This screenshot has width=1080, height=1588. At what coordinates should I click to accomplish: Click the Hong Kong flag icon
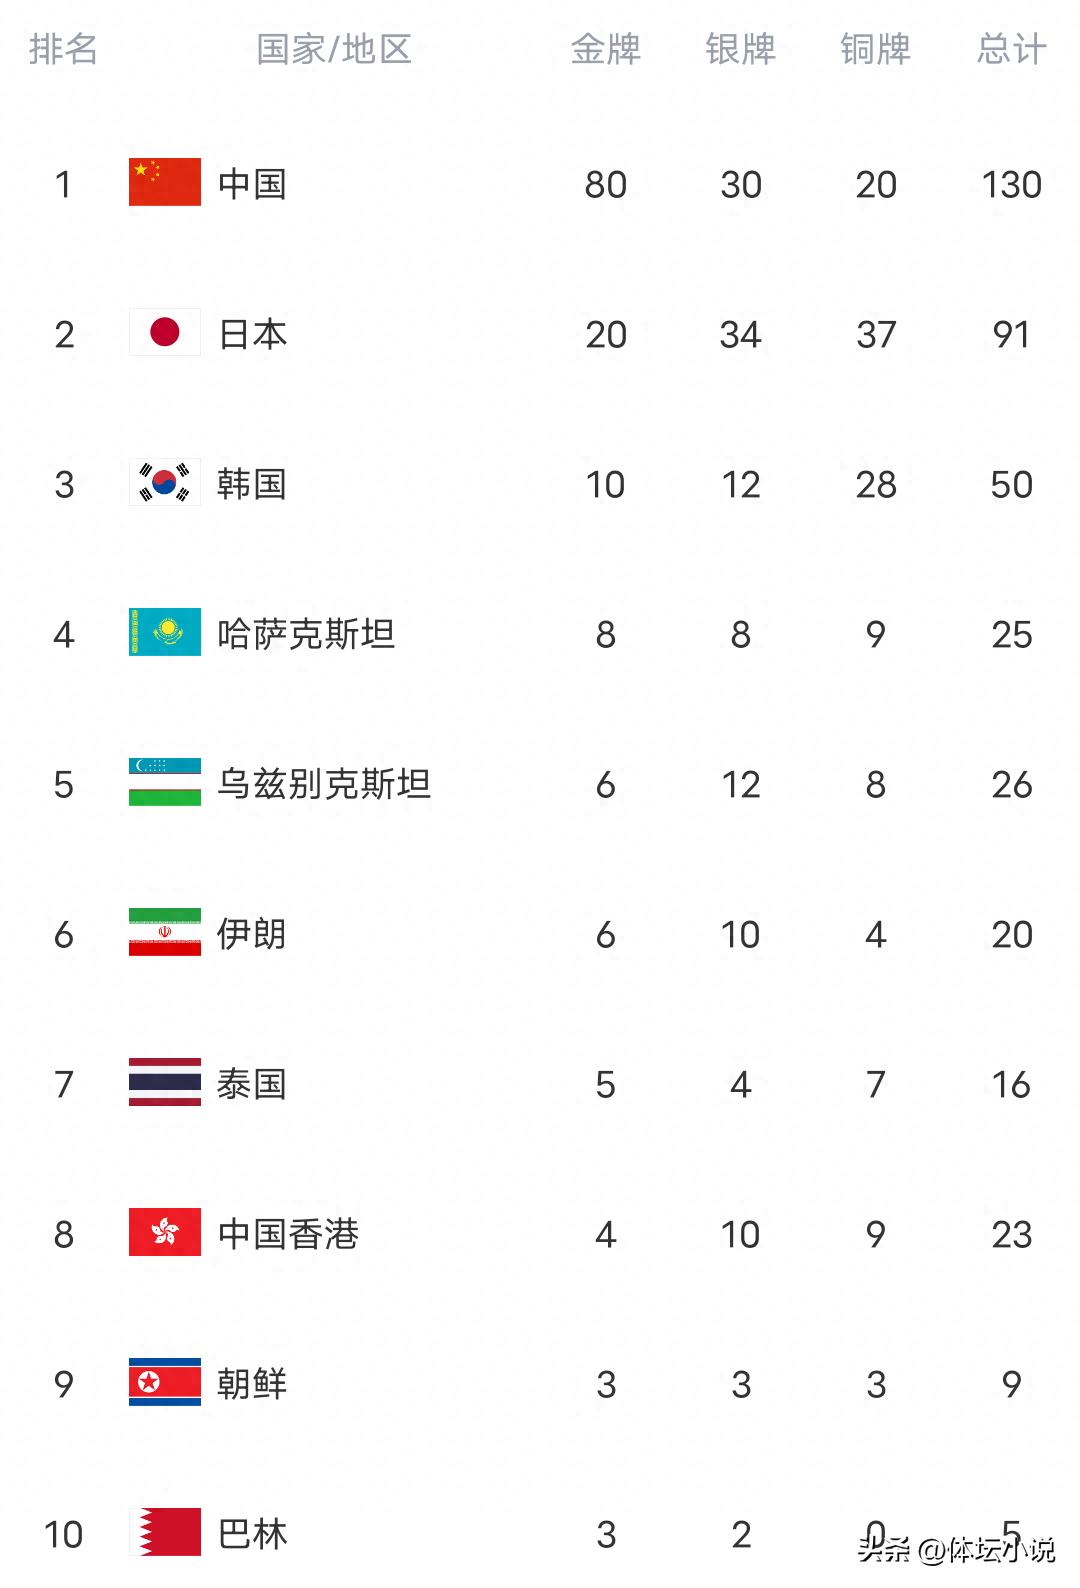pos(165,1233)
